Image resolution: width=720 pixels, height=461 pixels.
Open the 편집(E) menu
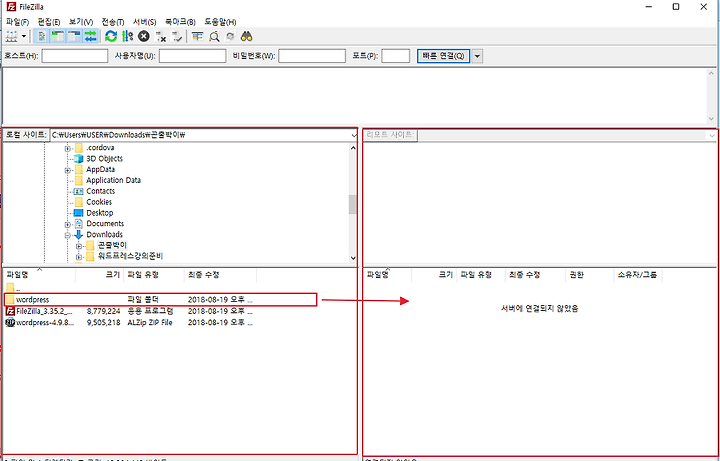49,22
